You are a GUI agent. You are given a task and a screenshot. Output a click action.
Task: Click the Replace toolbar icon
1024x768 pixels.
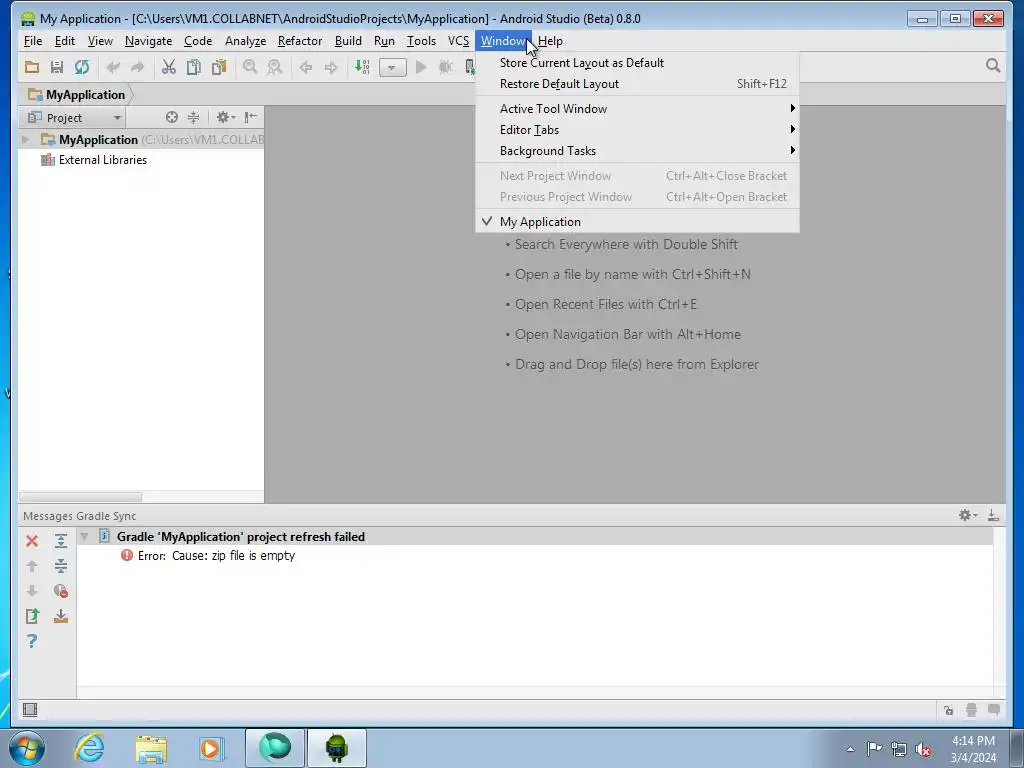pos(275,67)
